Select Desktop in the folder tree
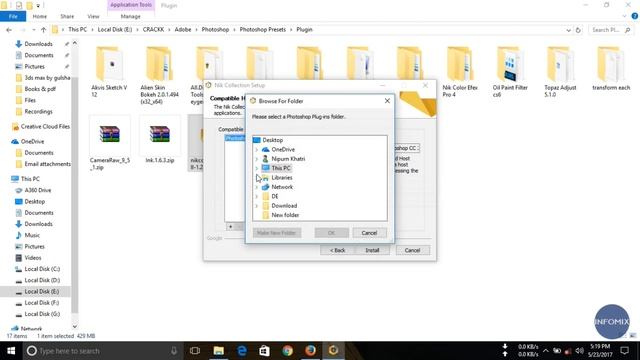This screenshot has width=640, height=360. point(272,140)
